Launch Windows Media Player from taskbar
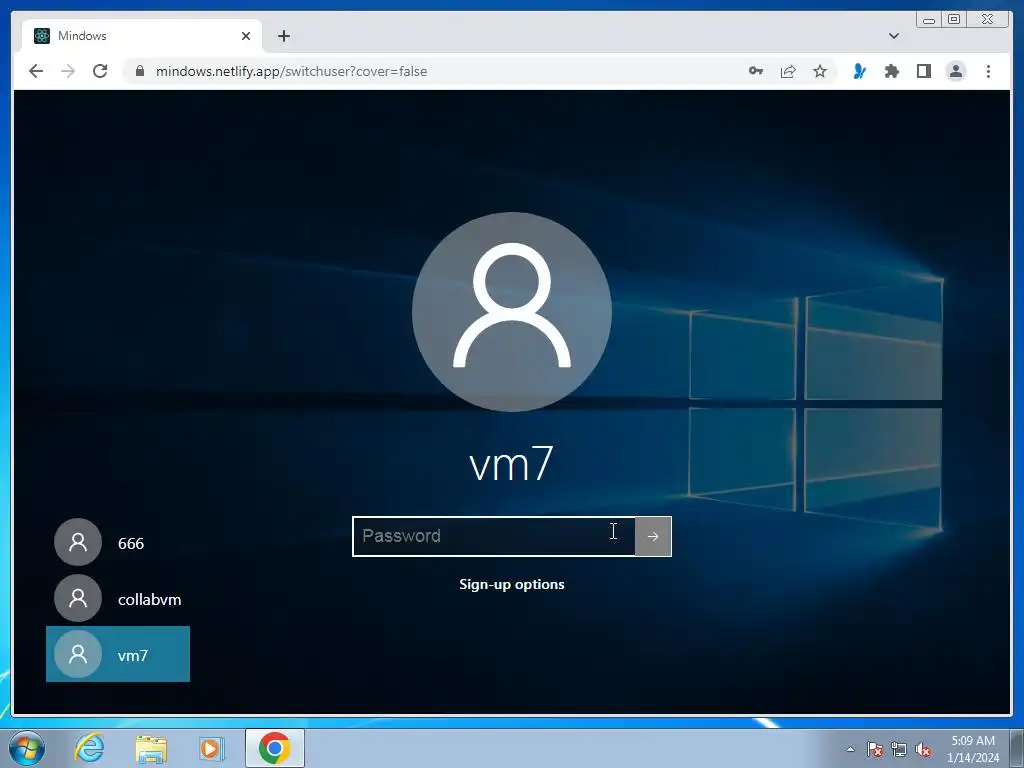This screenshot has height=768, width=1024. (211, 748)
